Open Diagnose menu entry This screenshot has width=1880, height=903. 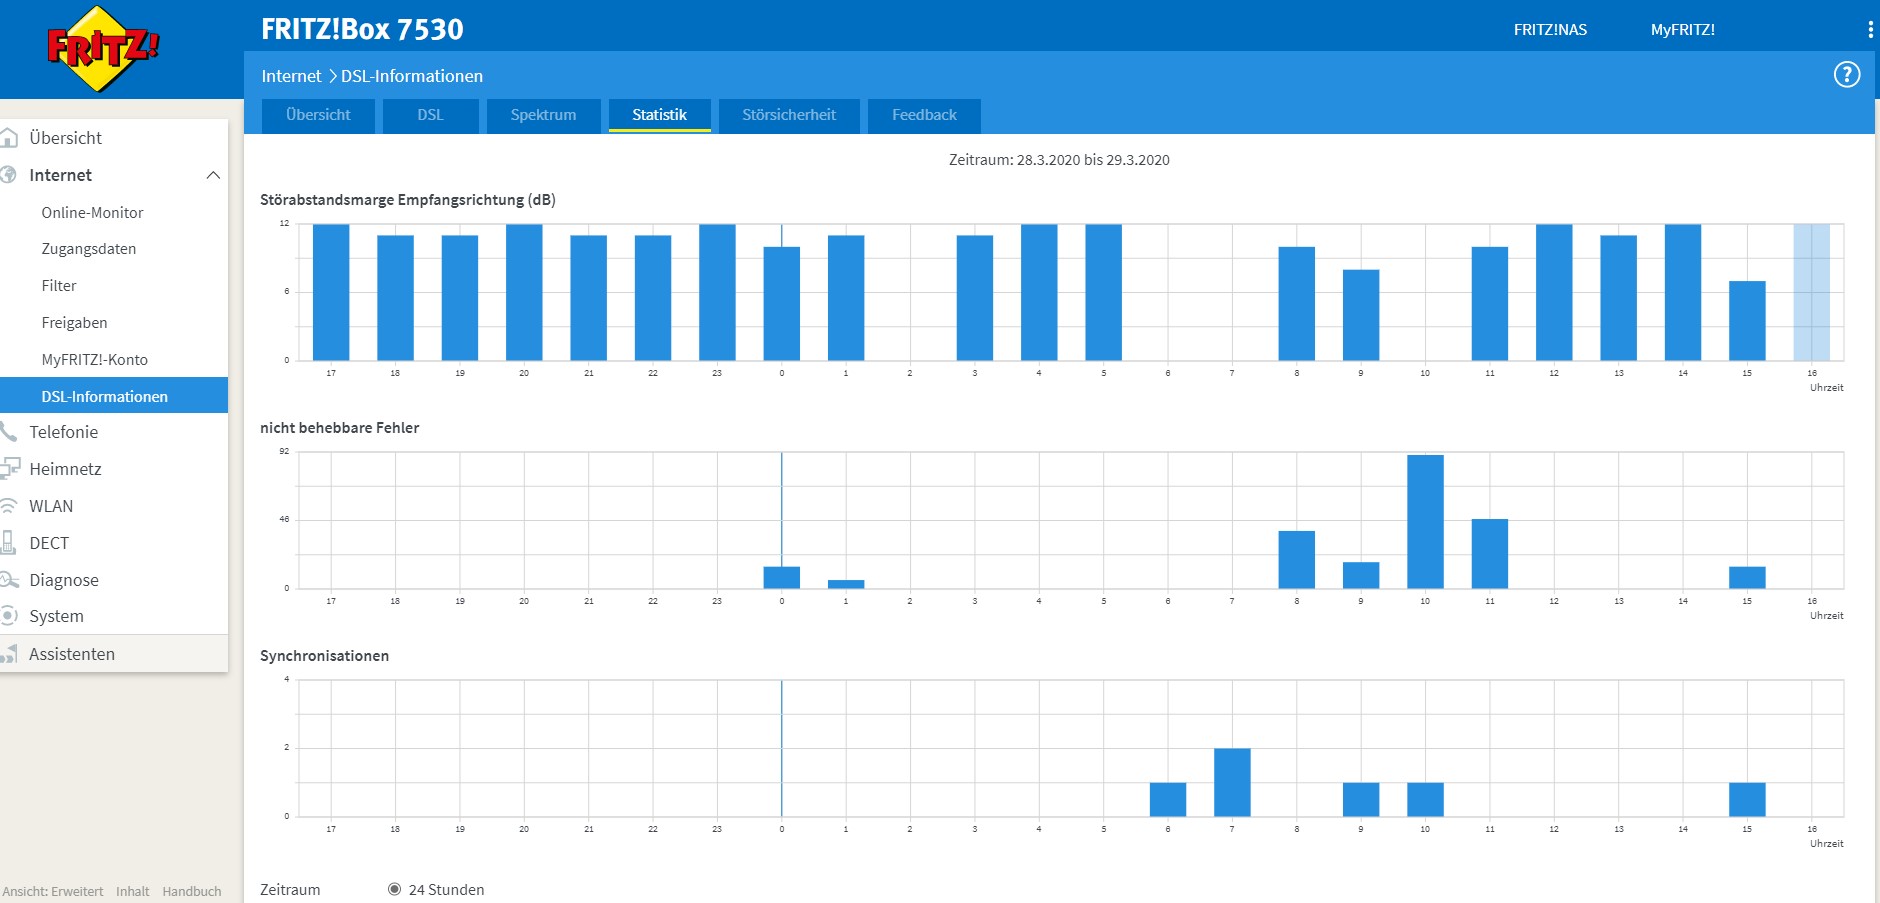click(64, 580)
